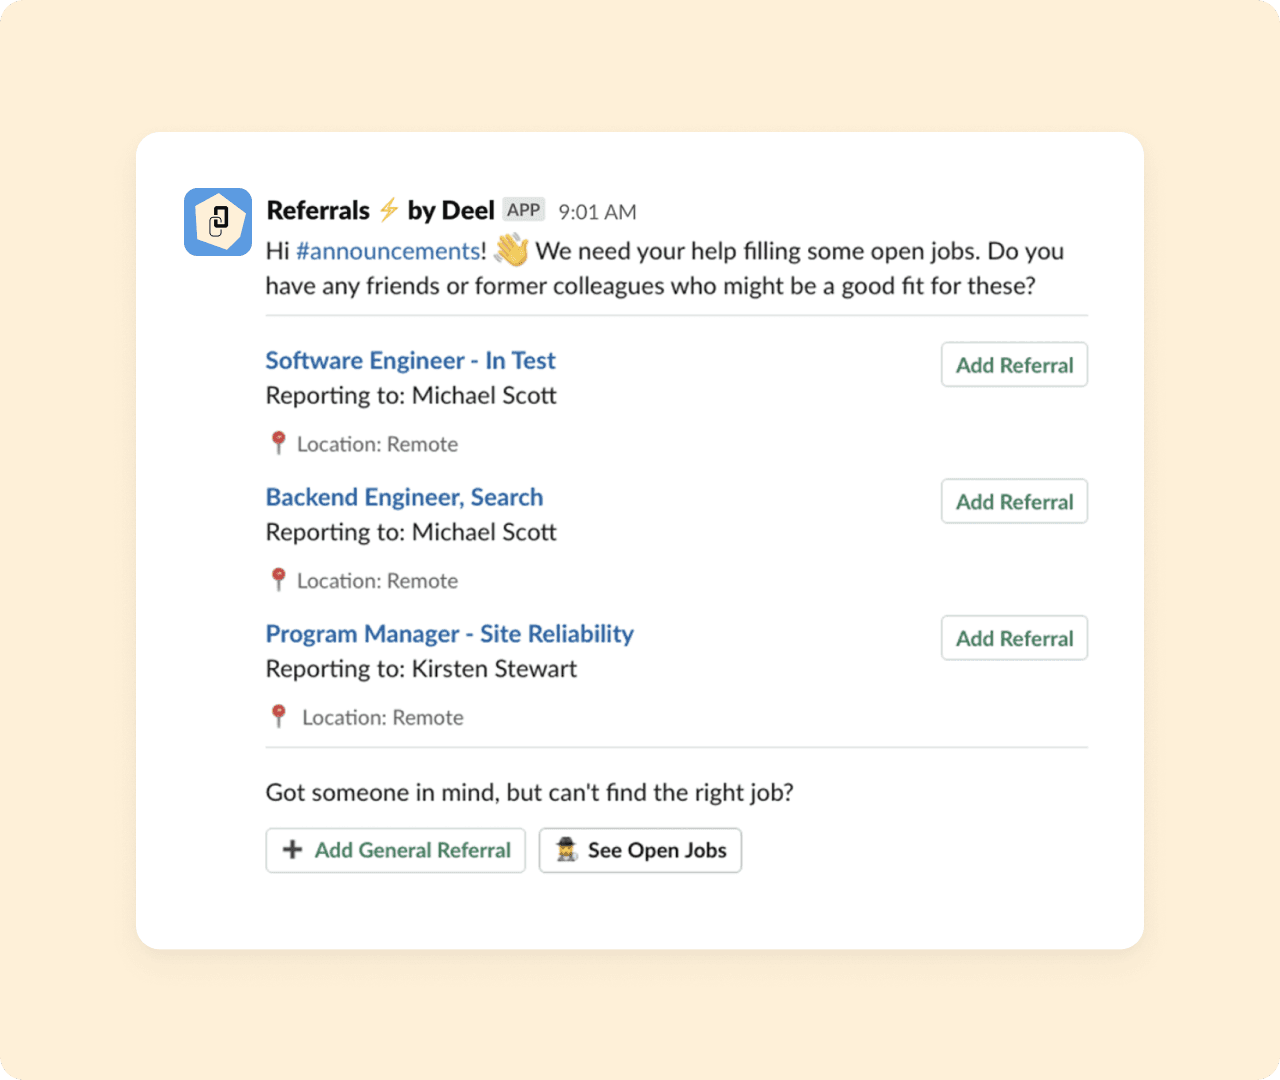
Task: Open the #announcements channel link
Action: coord(388,251)
